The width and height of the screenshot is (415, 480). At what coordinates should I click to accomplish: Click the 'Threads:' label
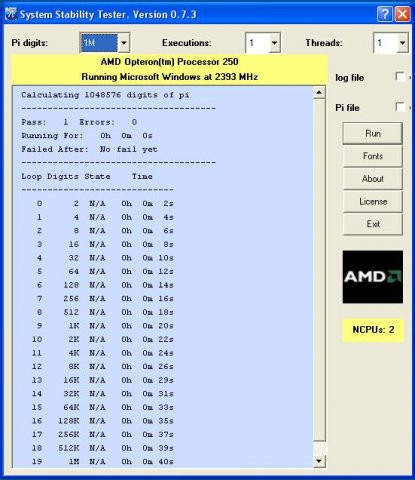coord(324,43)
